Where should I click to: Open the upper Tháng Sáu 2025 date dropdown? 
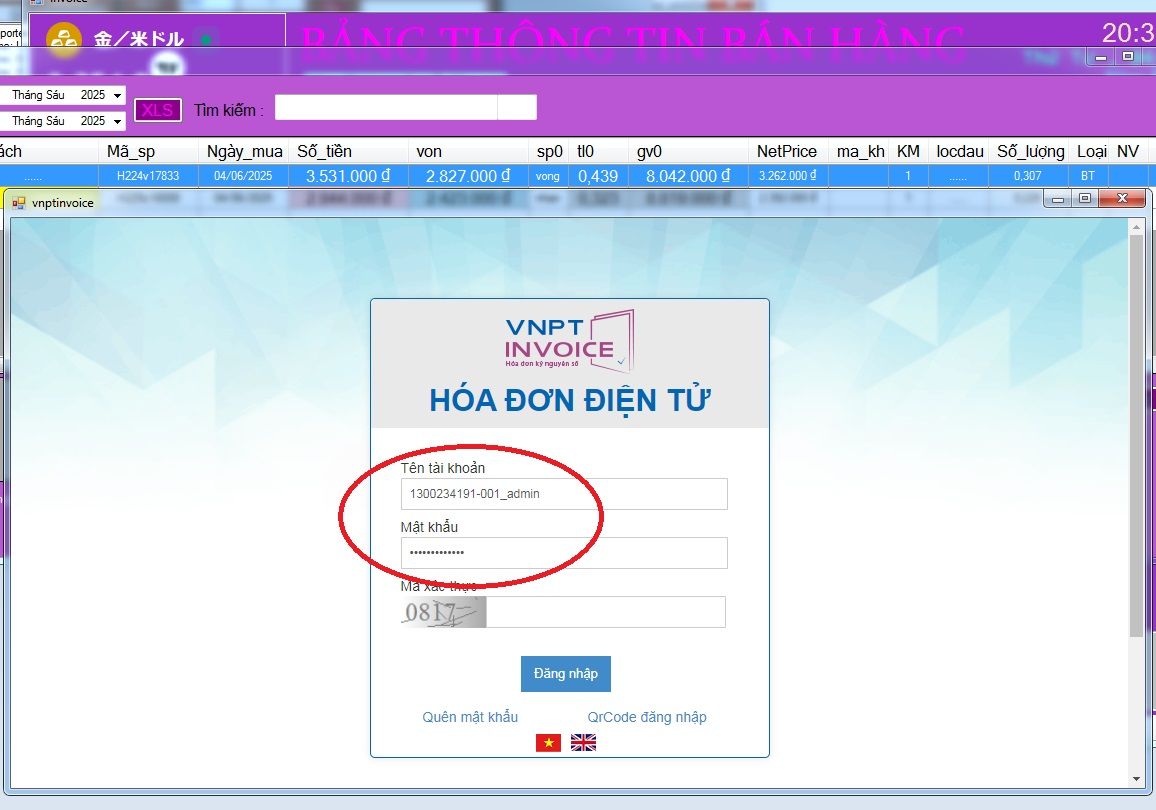[118, 96]
